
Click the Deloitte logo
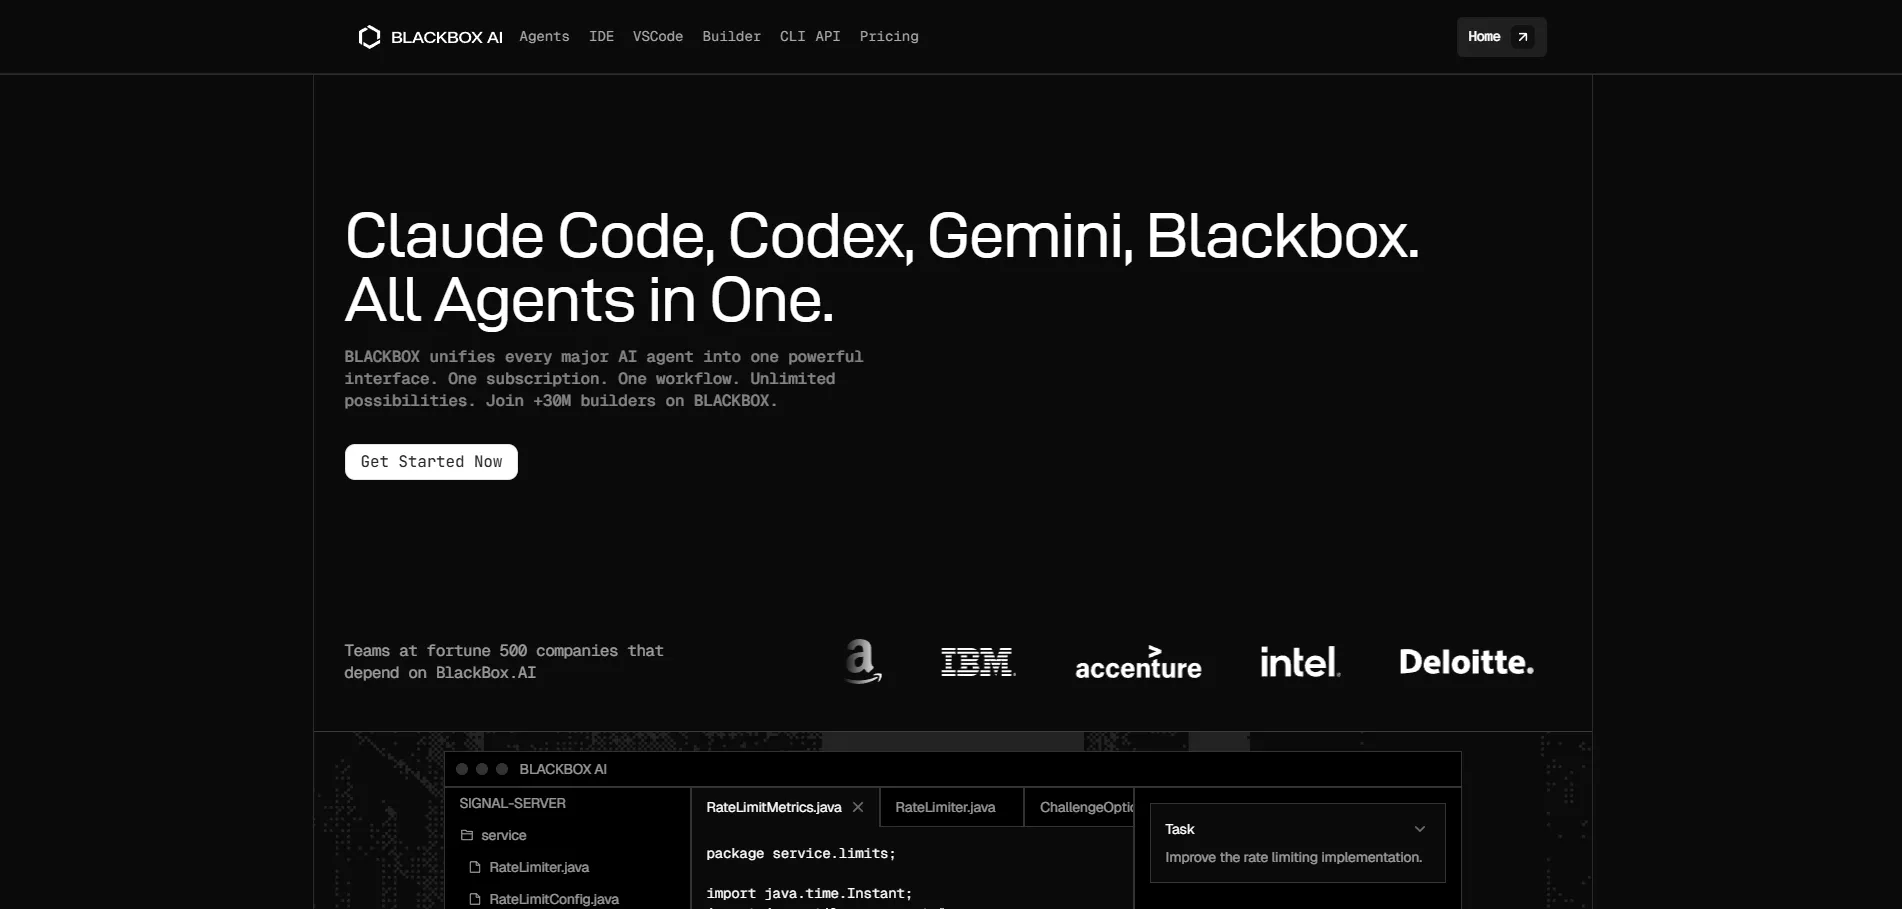click(x=1465, y=662)
